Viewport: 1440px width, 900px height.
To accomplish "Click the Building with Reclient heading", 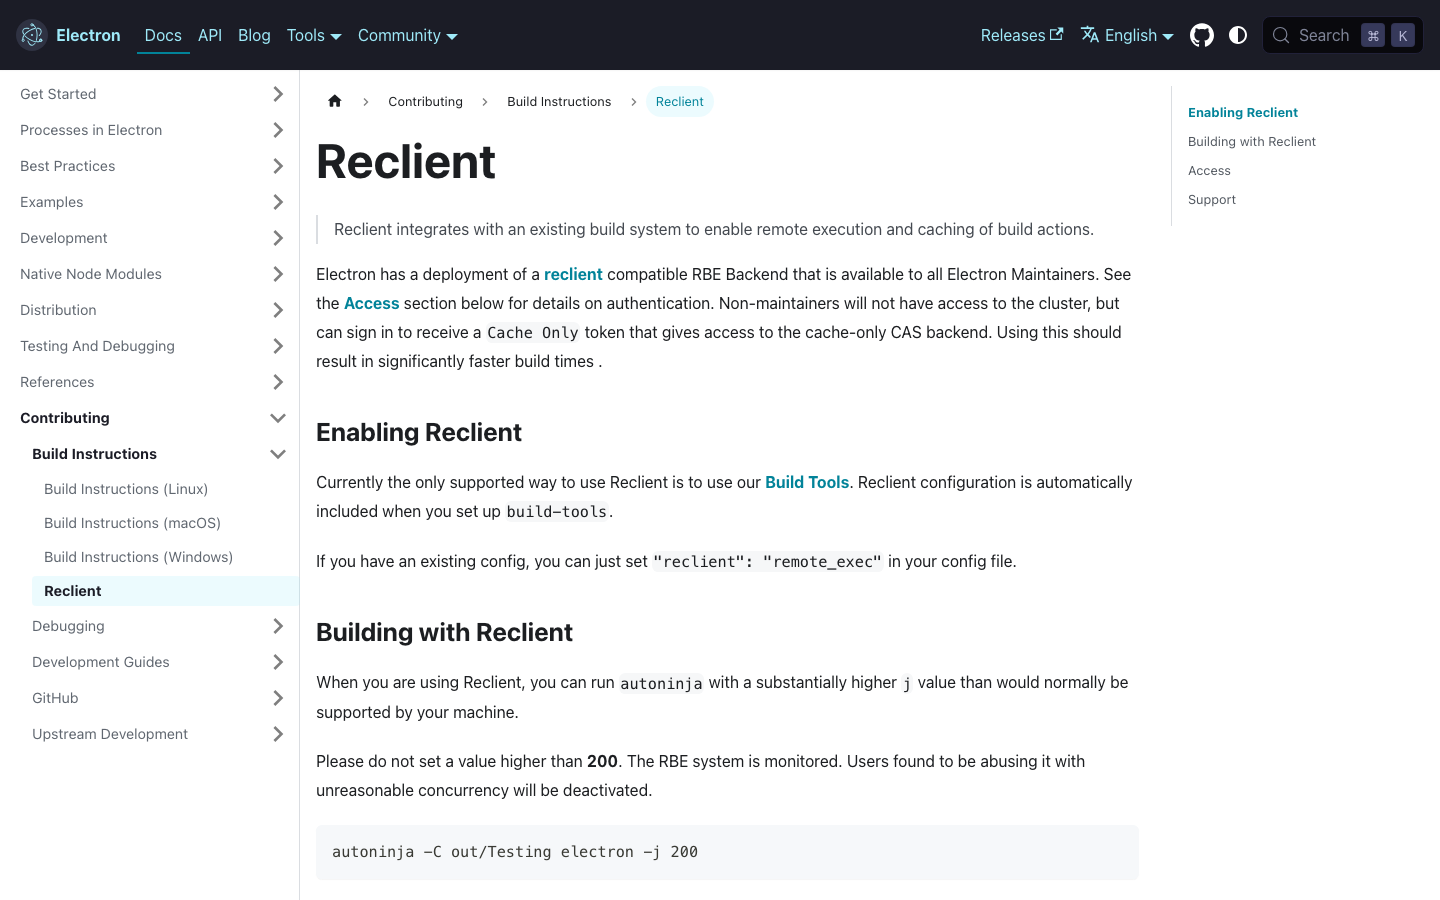I will (x=444, y=632).
